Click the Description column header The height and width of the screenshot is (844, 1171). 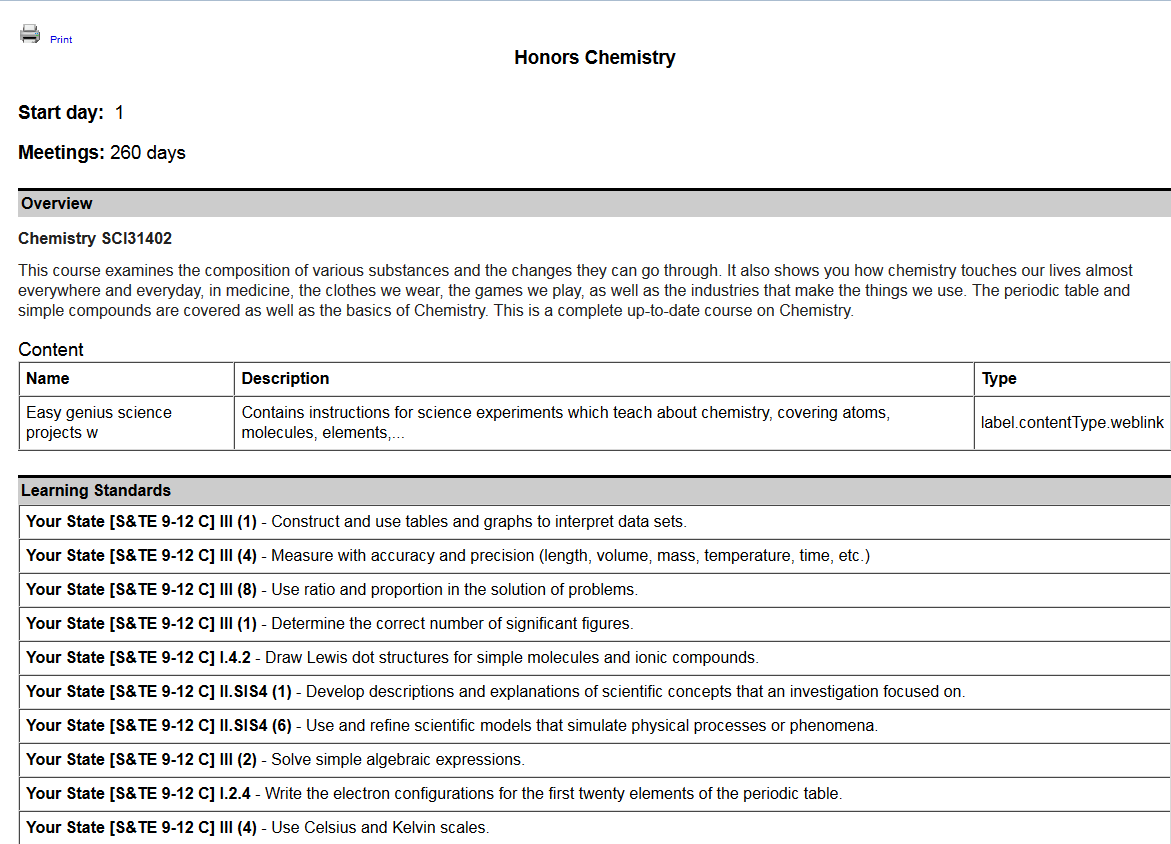pyautogui.click(x=285, y=379)
